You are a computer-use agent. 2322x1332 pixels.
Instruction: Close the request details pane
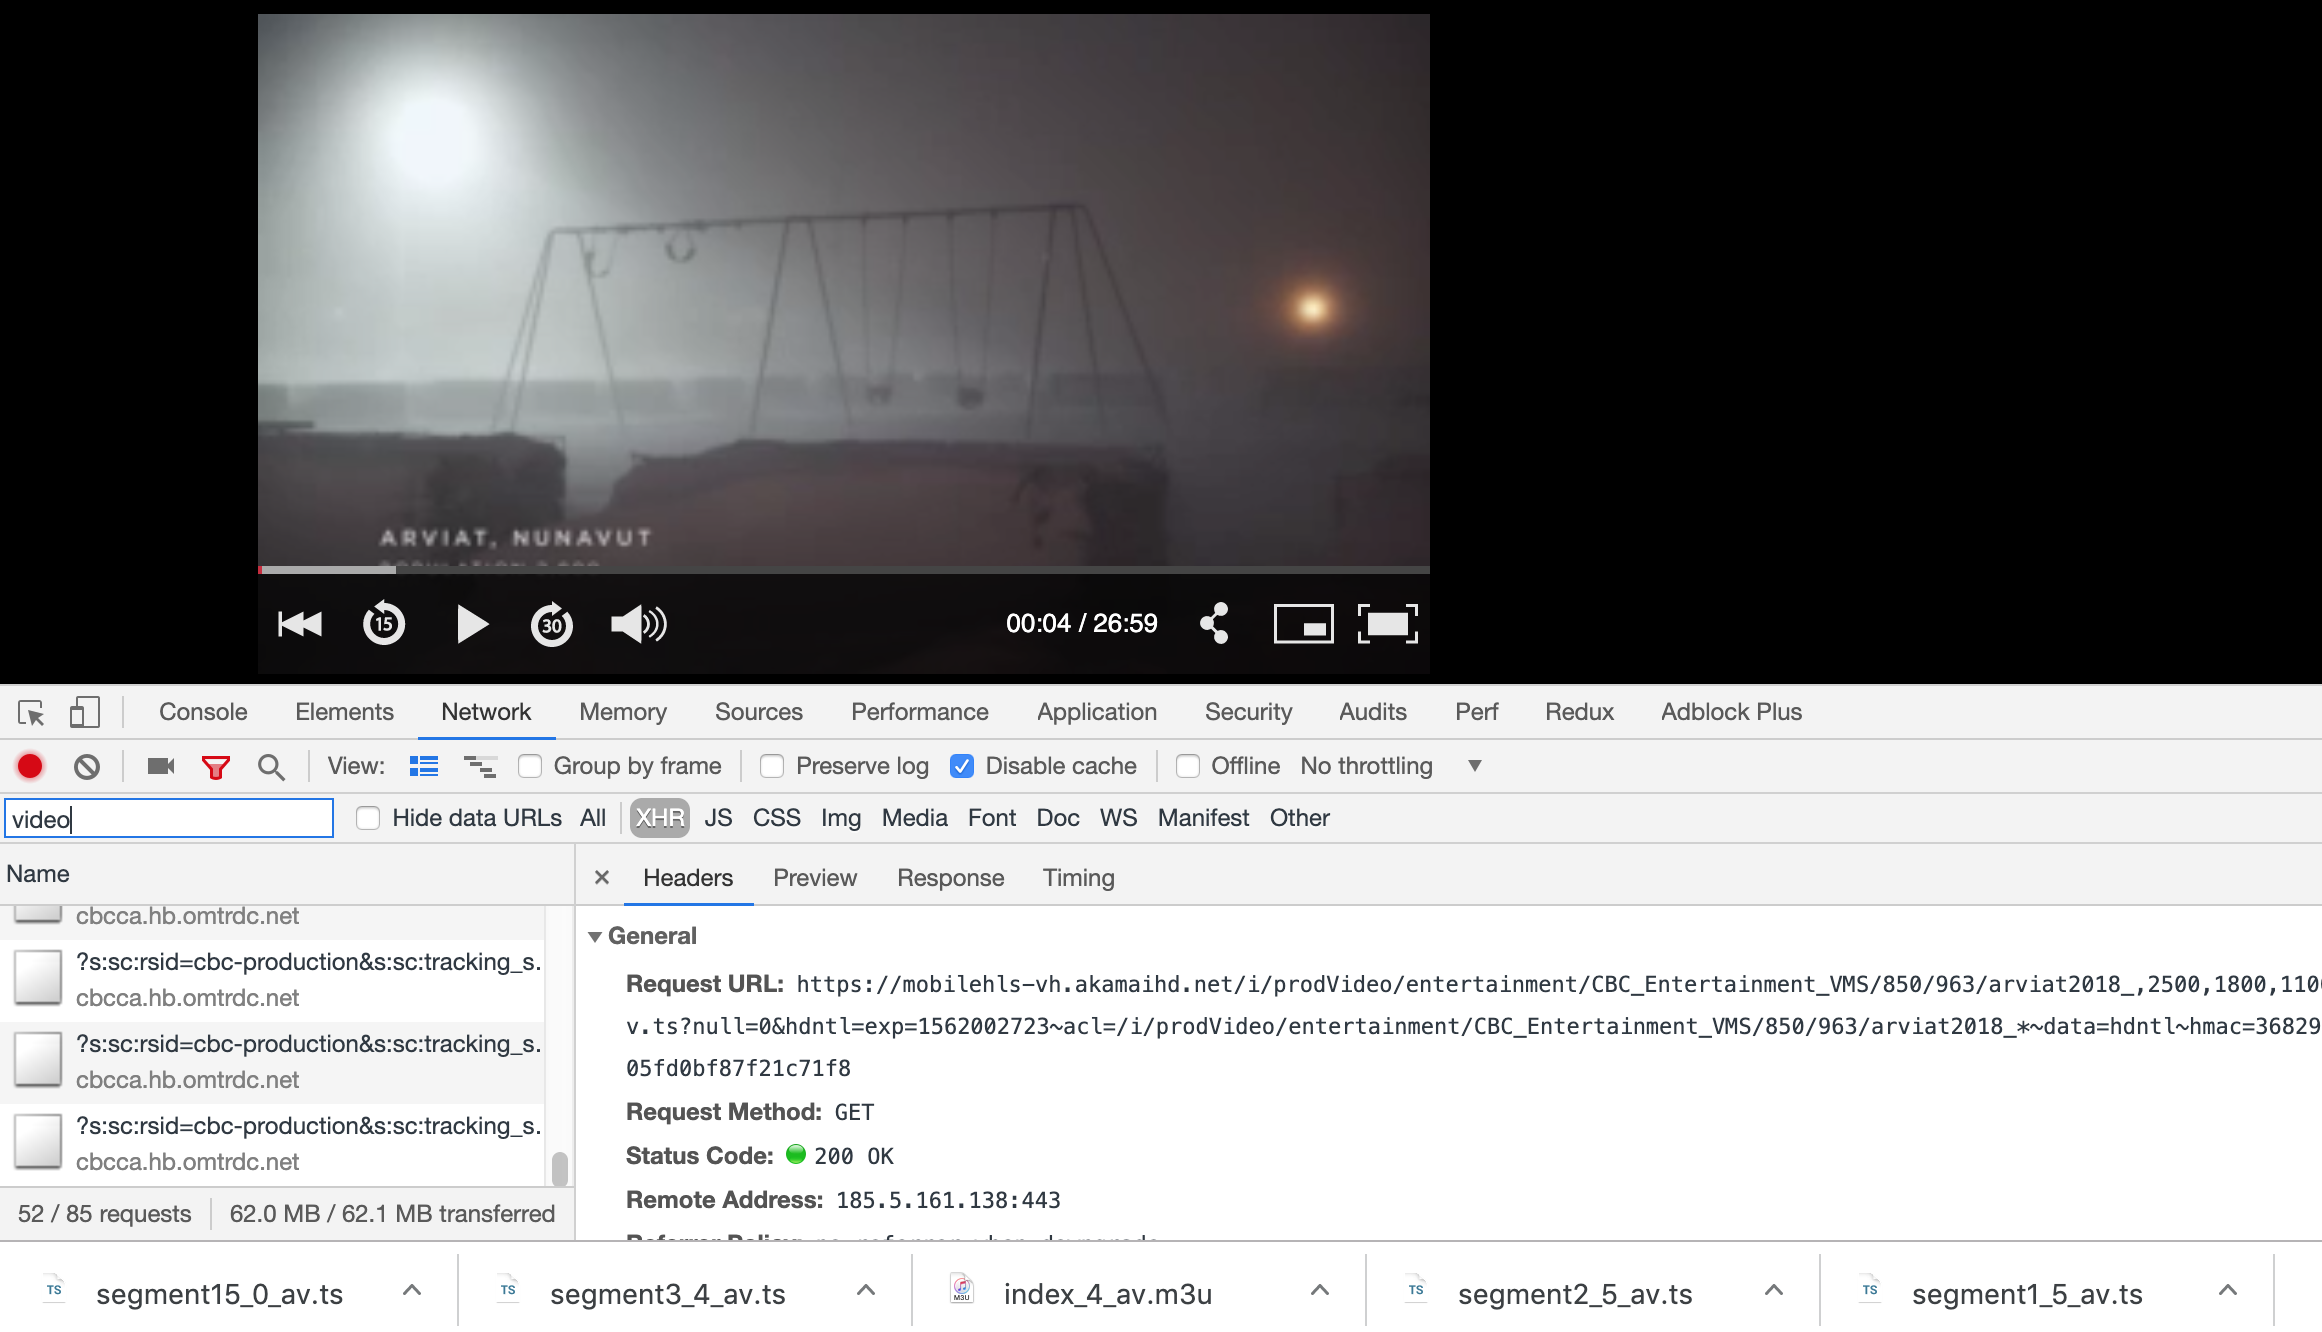tap(602, 877)
